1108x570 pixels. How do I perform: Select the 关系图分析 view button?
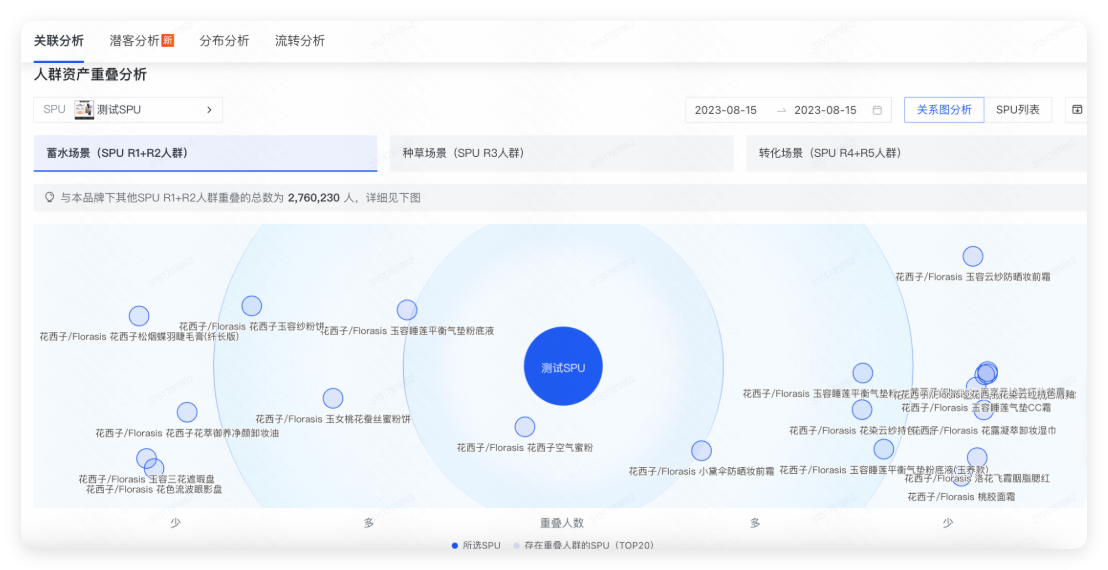pyautogui.click(x=944, y=109)
